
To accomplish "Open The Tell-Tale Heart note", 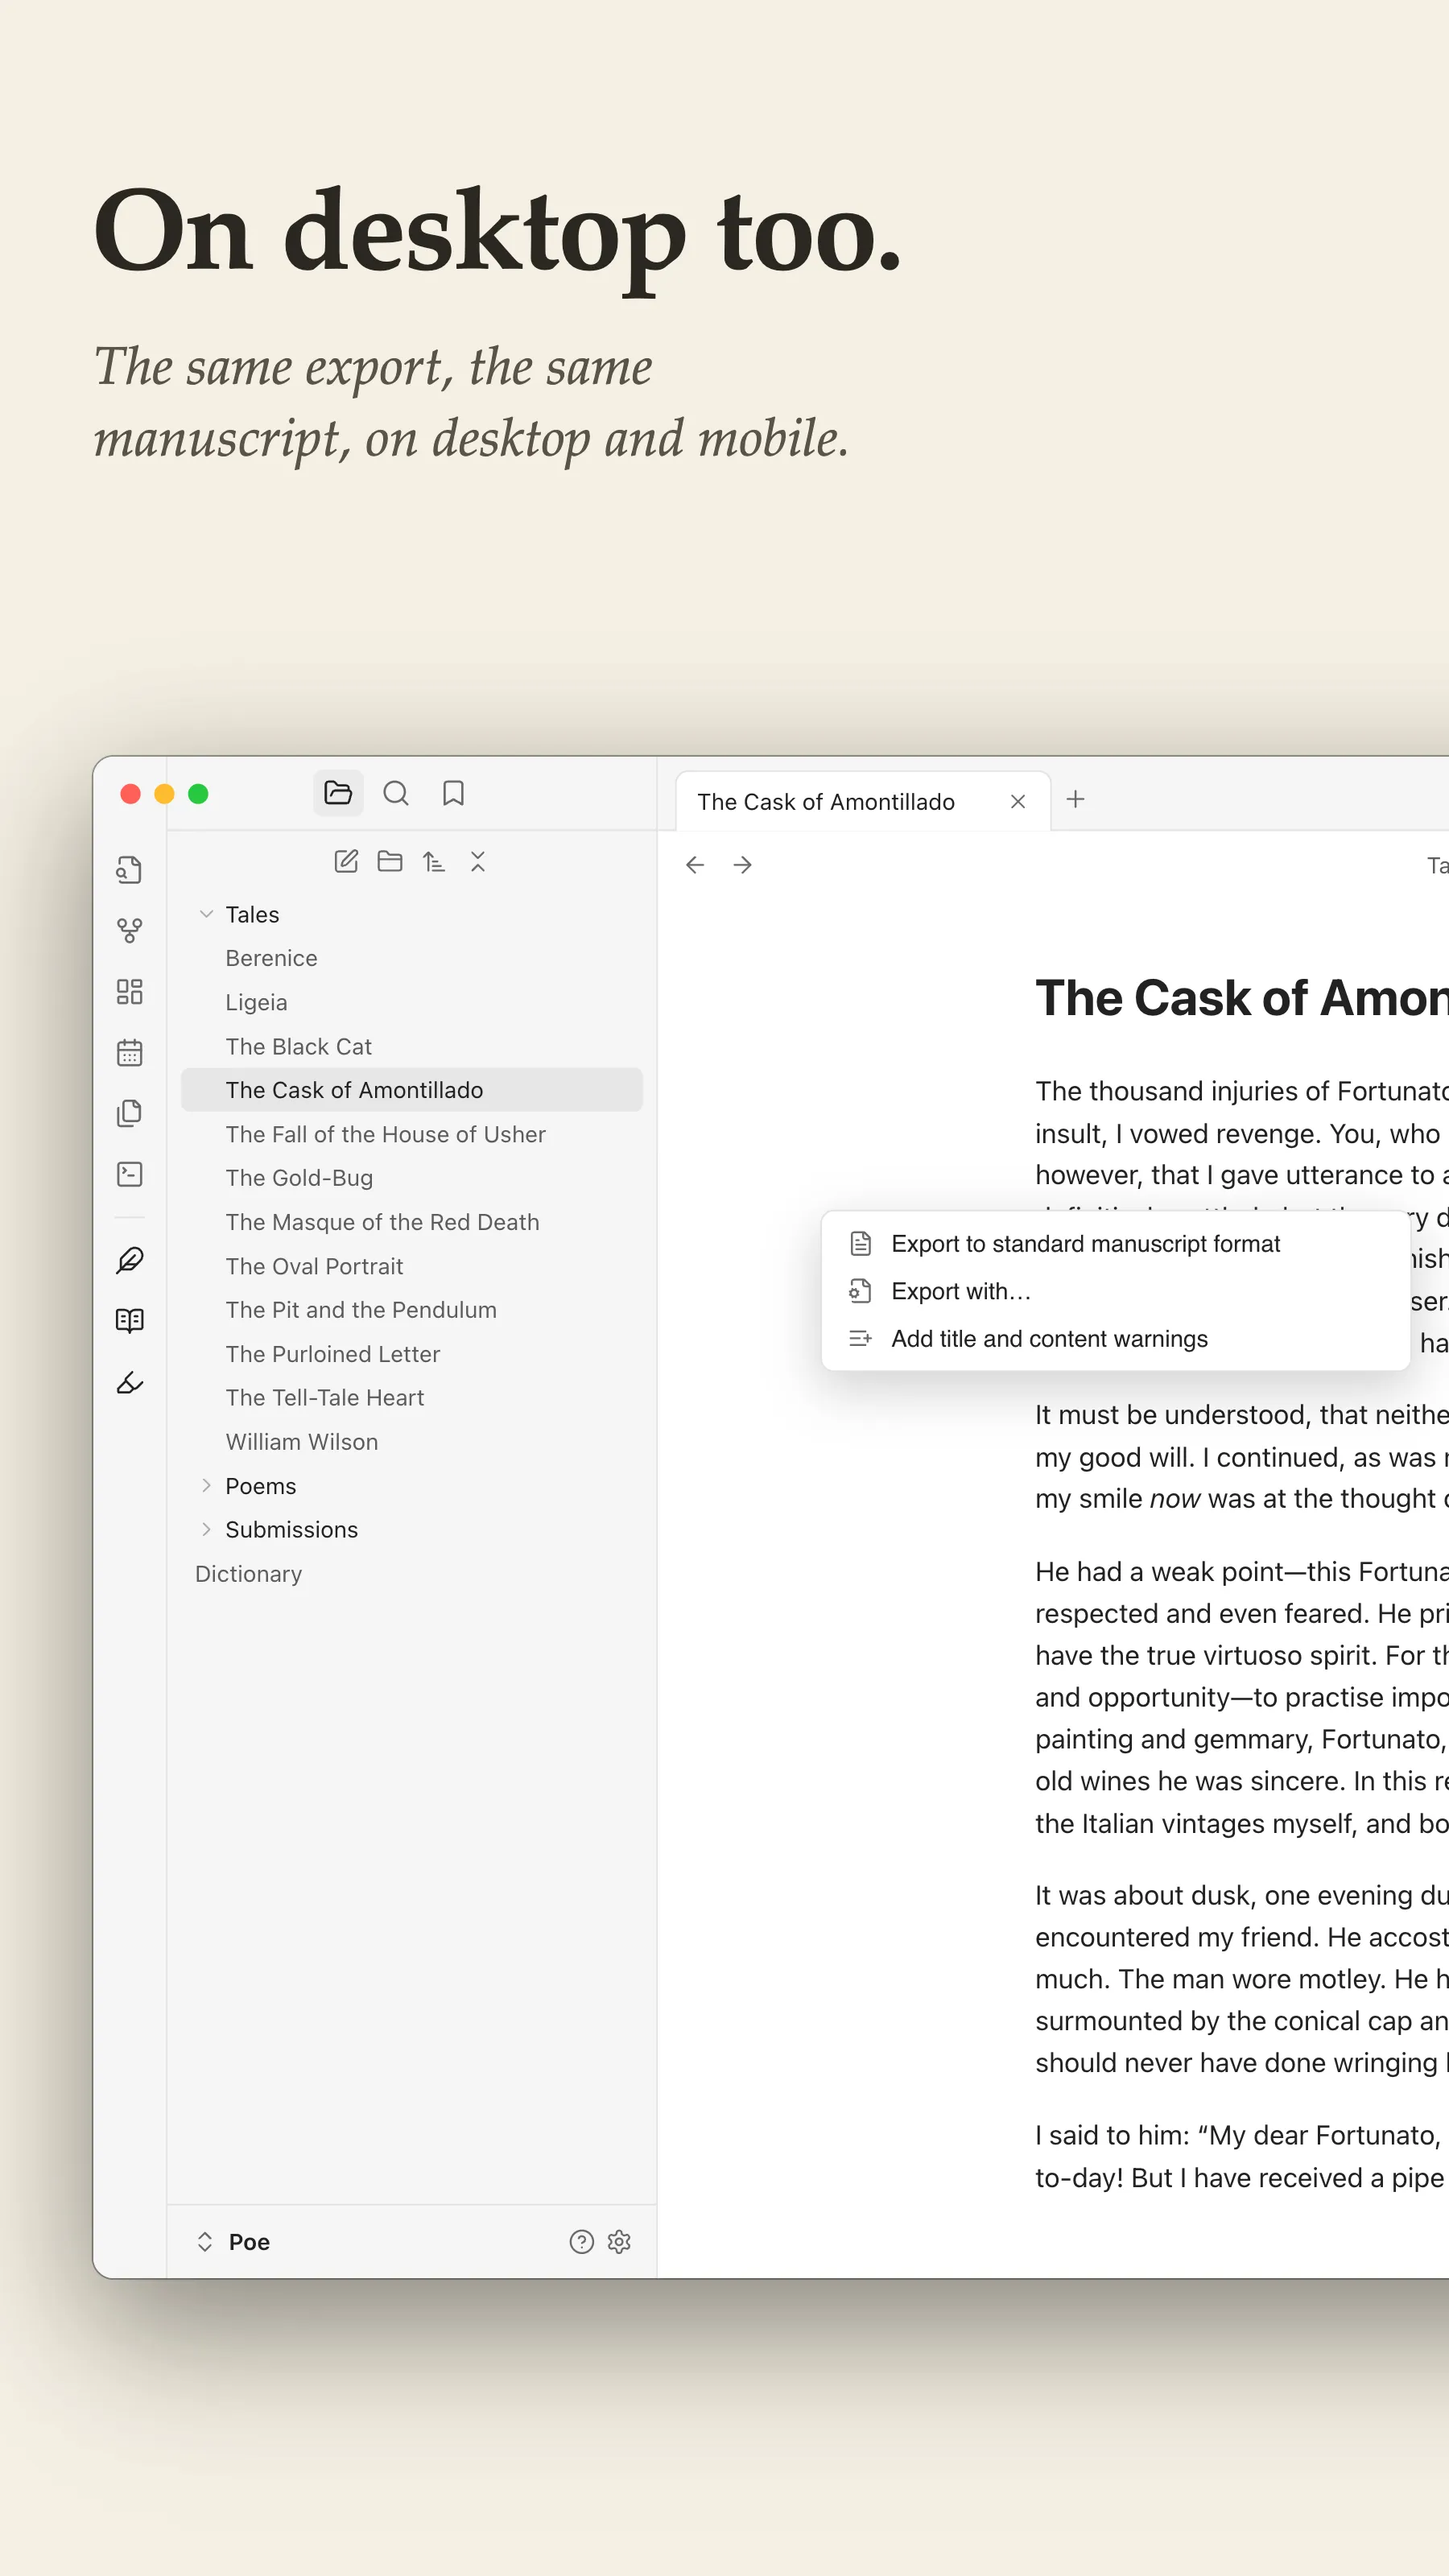I will point(412,1397).
